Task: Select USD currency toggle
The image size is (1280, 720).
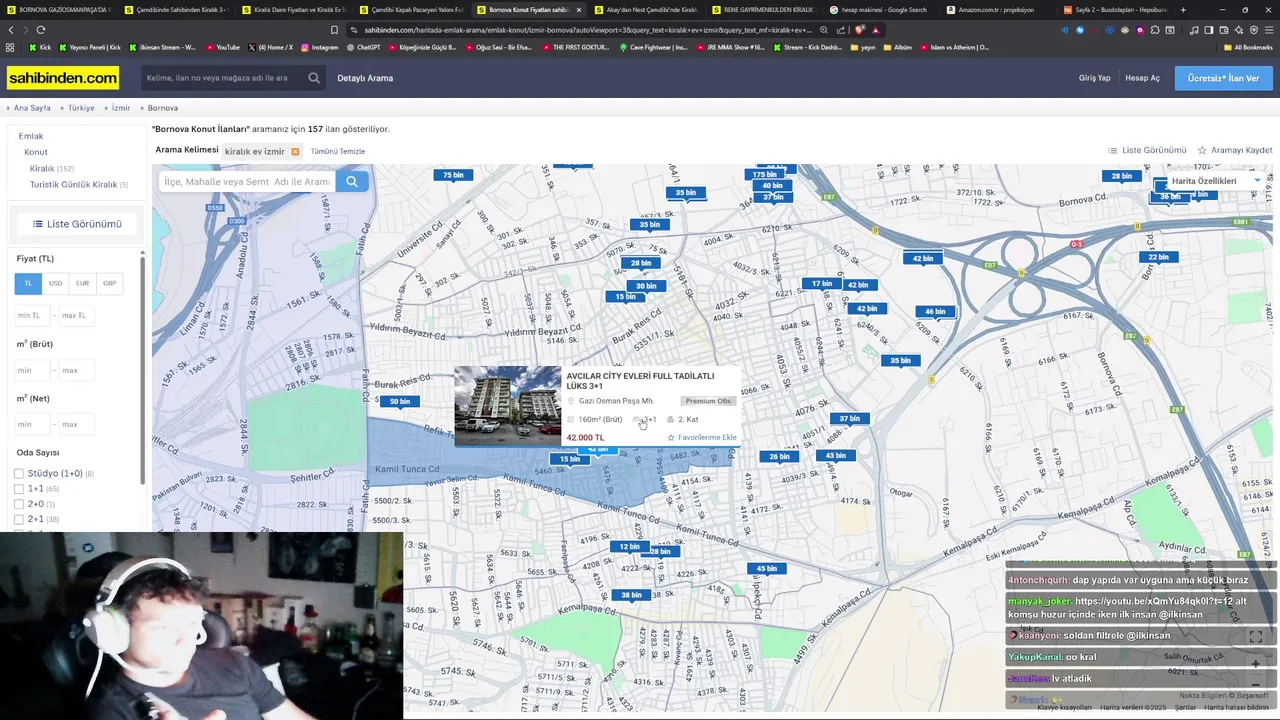Action: tap(56, 284)
